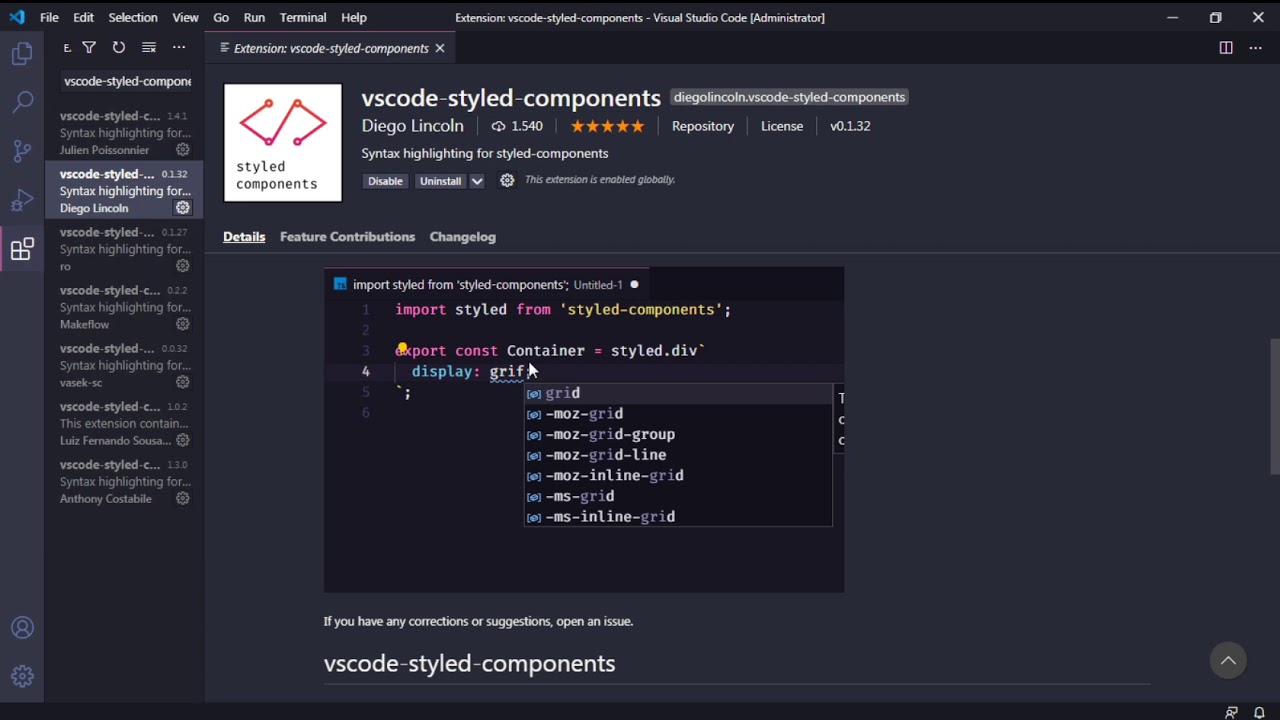Open the Help menu
1280x720 pixels.
[x=354, y=17]
